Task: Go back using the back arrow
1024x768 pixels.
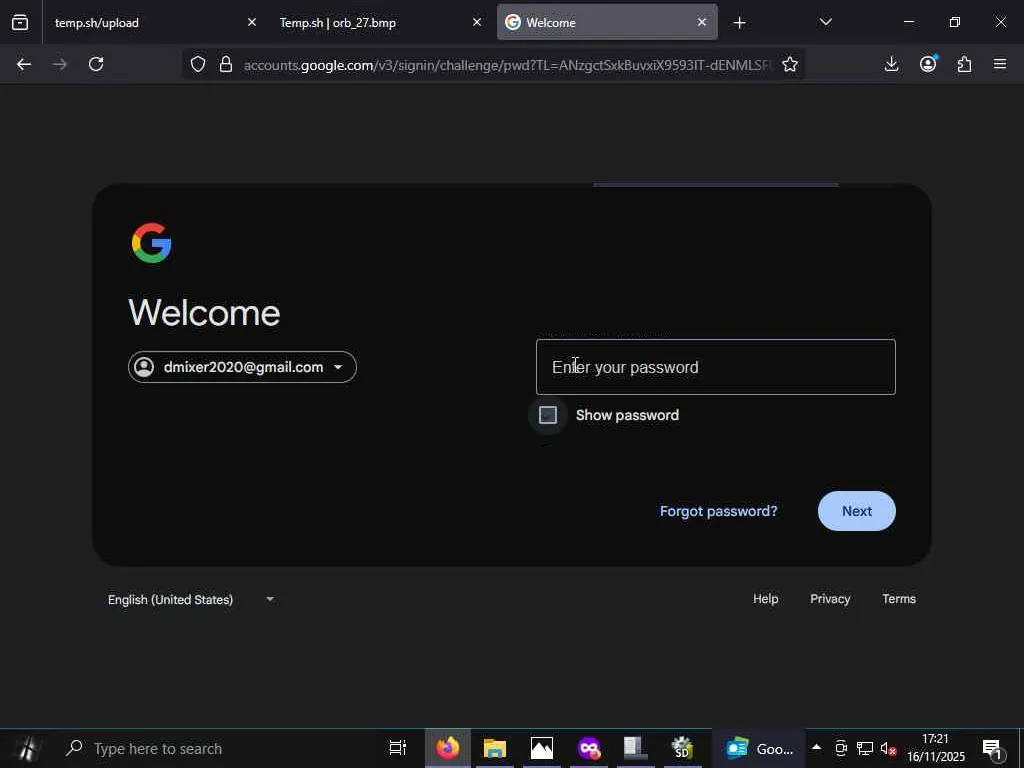Action: point(24,64)
